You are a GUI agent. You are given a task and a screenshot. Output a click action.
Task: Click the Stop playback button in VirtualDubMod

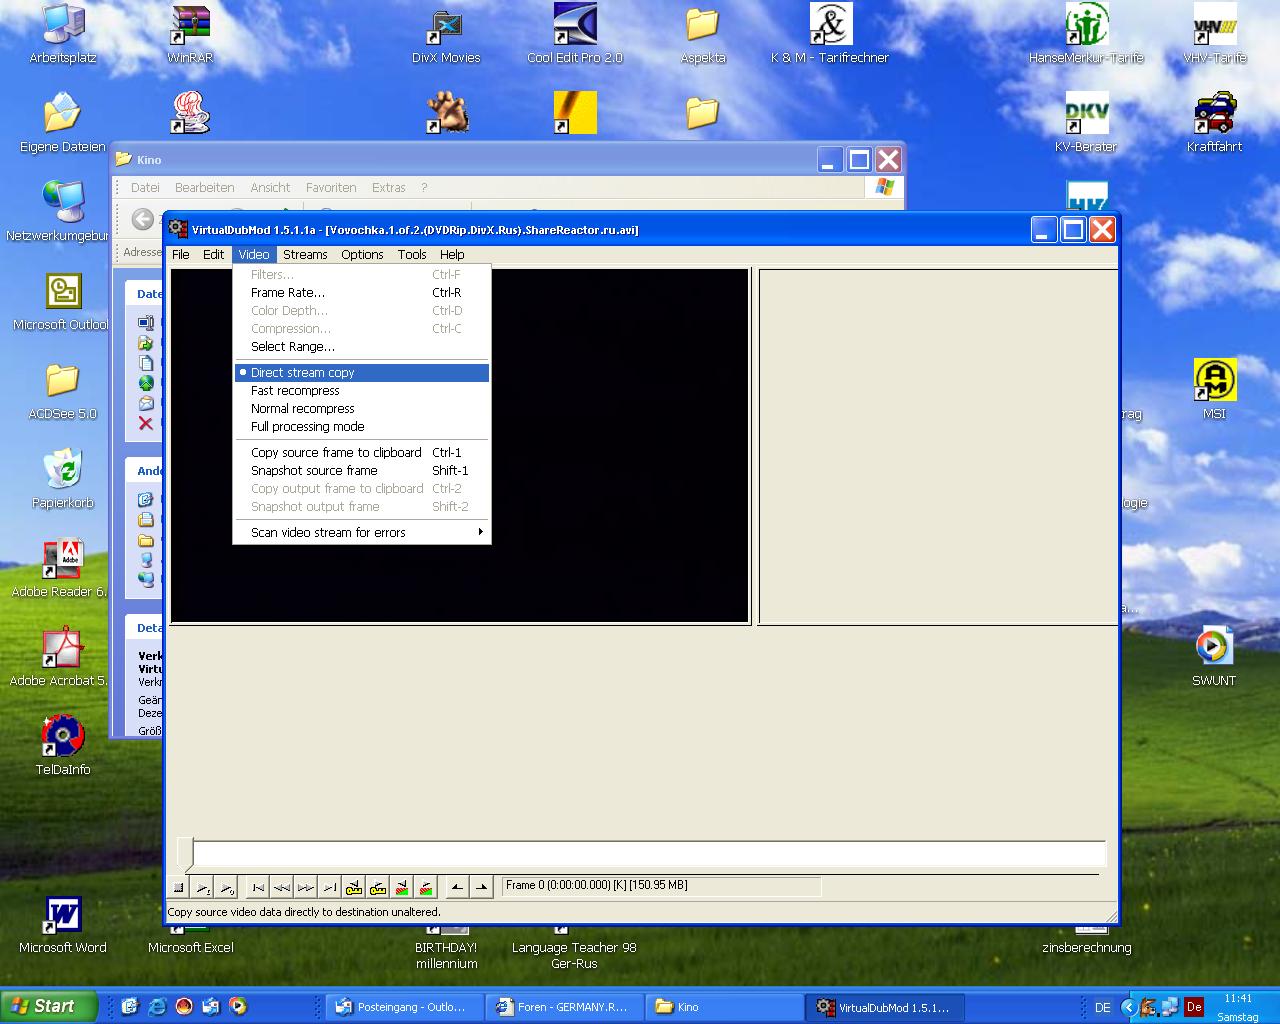[x=179, y=887]
